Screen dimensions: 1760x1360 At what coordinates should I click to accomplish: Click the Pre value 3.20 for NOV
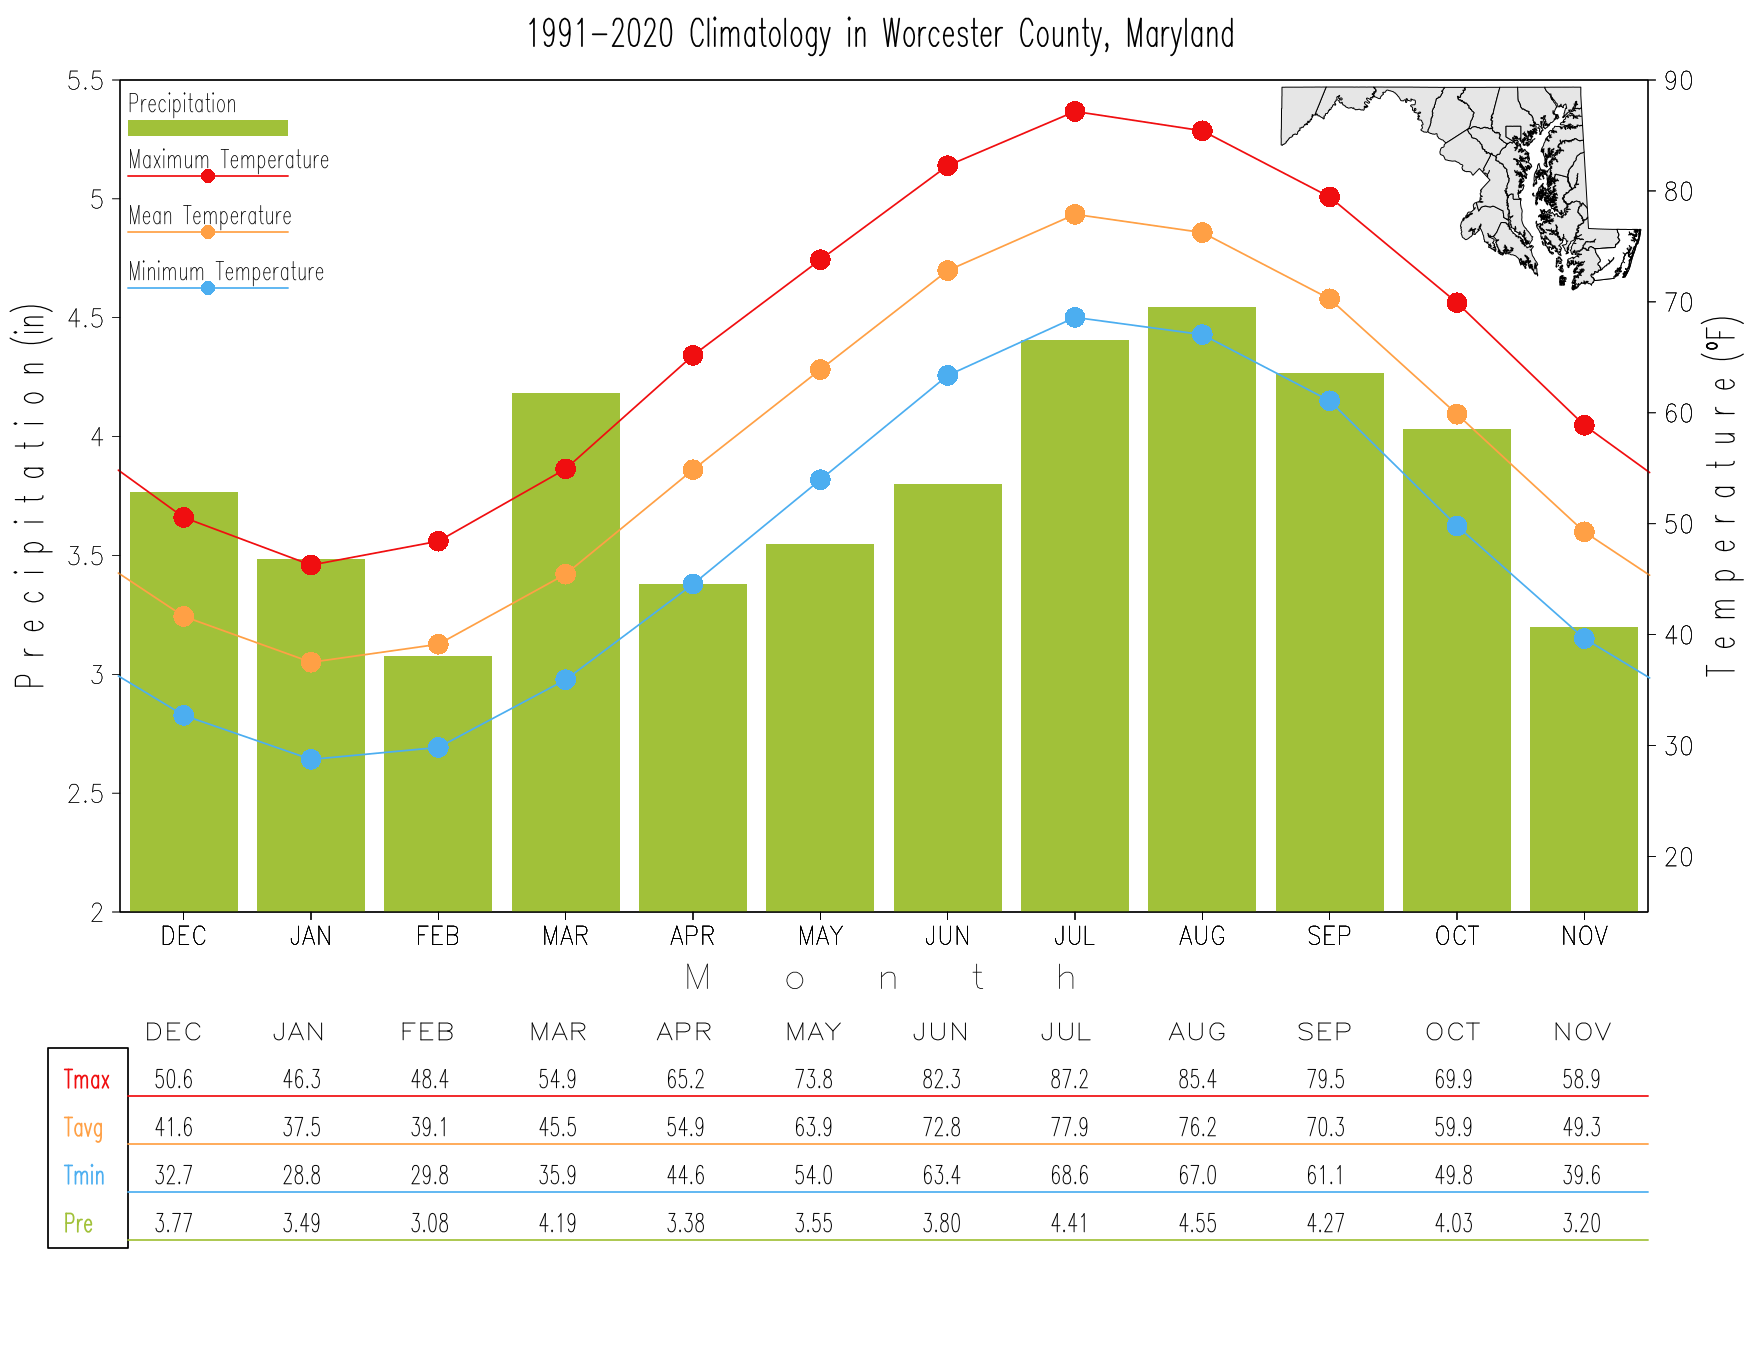[x=1581, y=1223]
